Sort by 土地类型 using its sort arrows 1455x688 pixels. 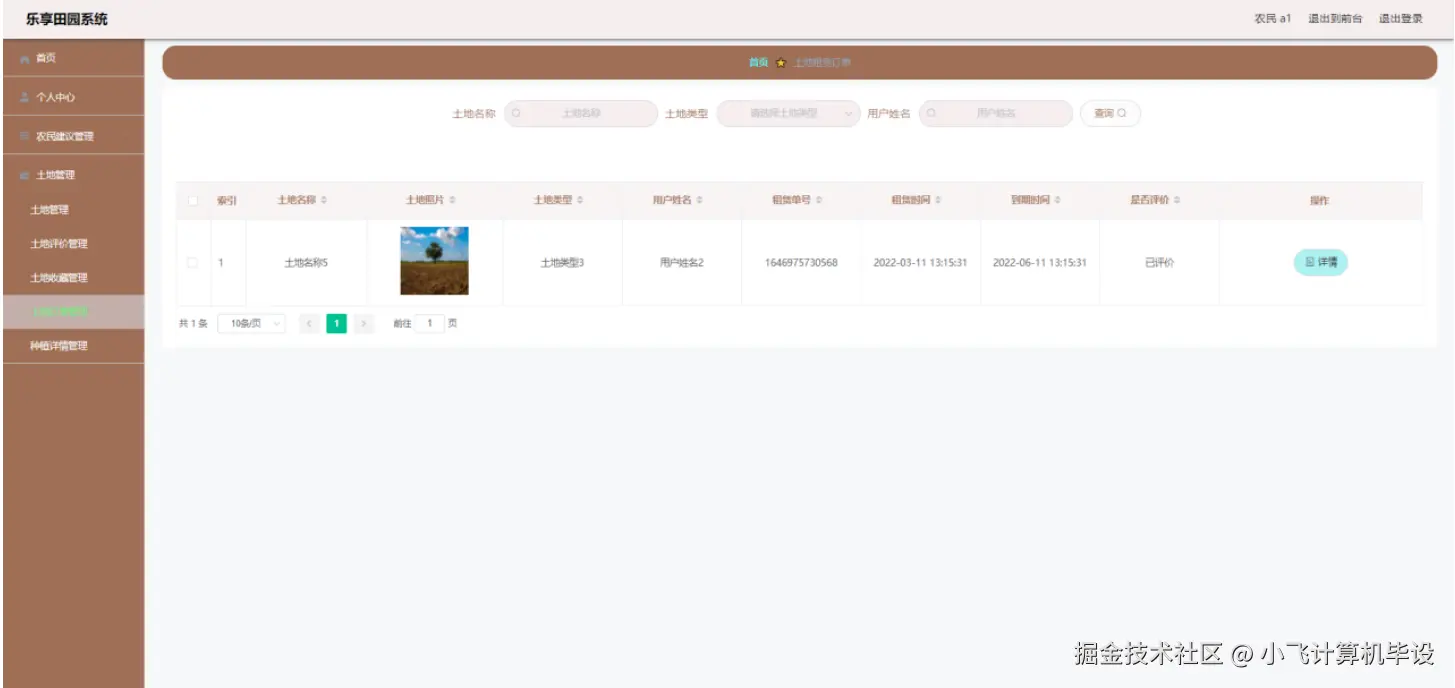click(579, 200)
